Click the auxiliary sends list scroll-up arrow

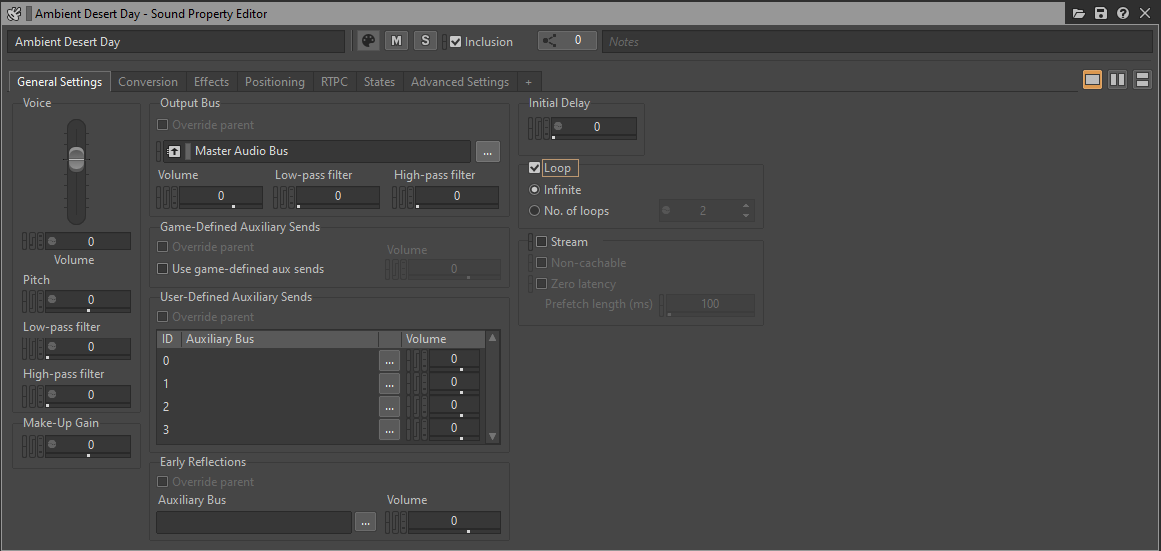492,338
